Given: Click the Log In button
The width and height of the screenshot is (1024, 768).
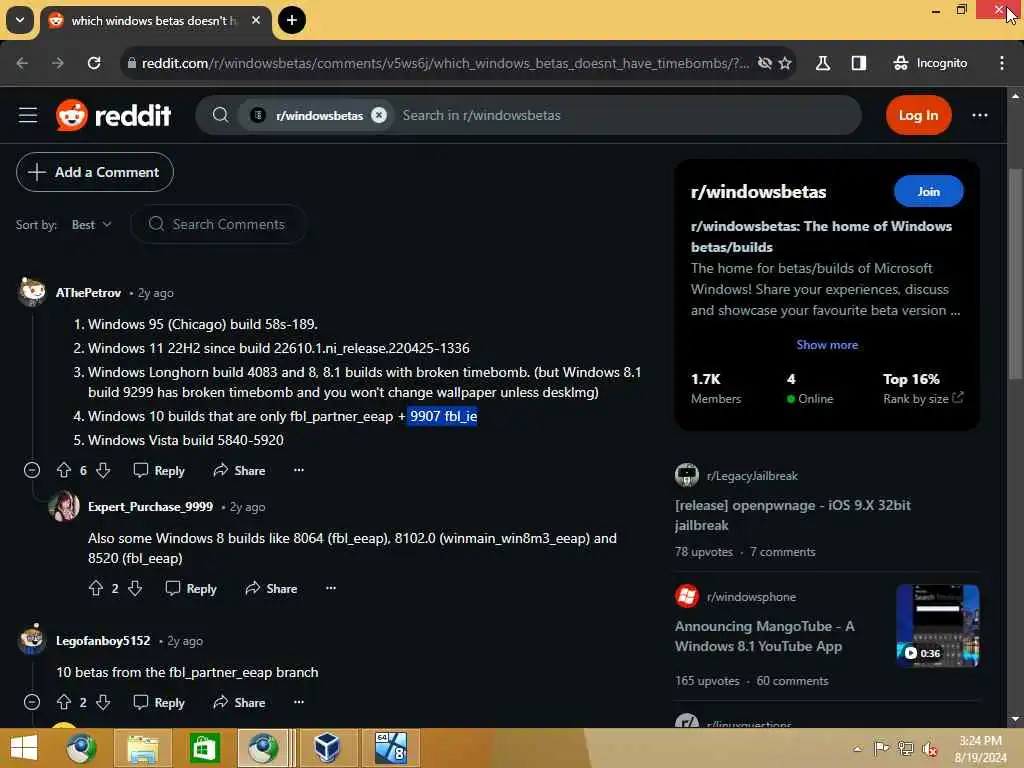Looking at the screenshot, I should (918, 116).
